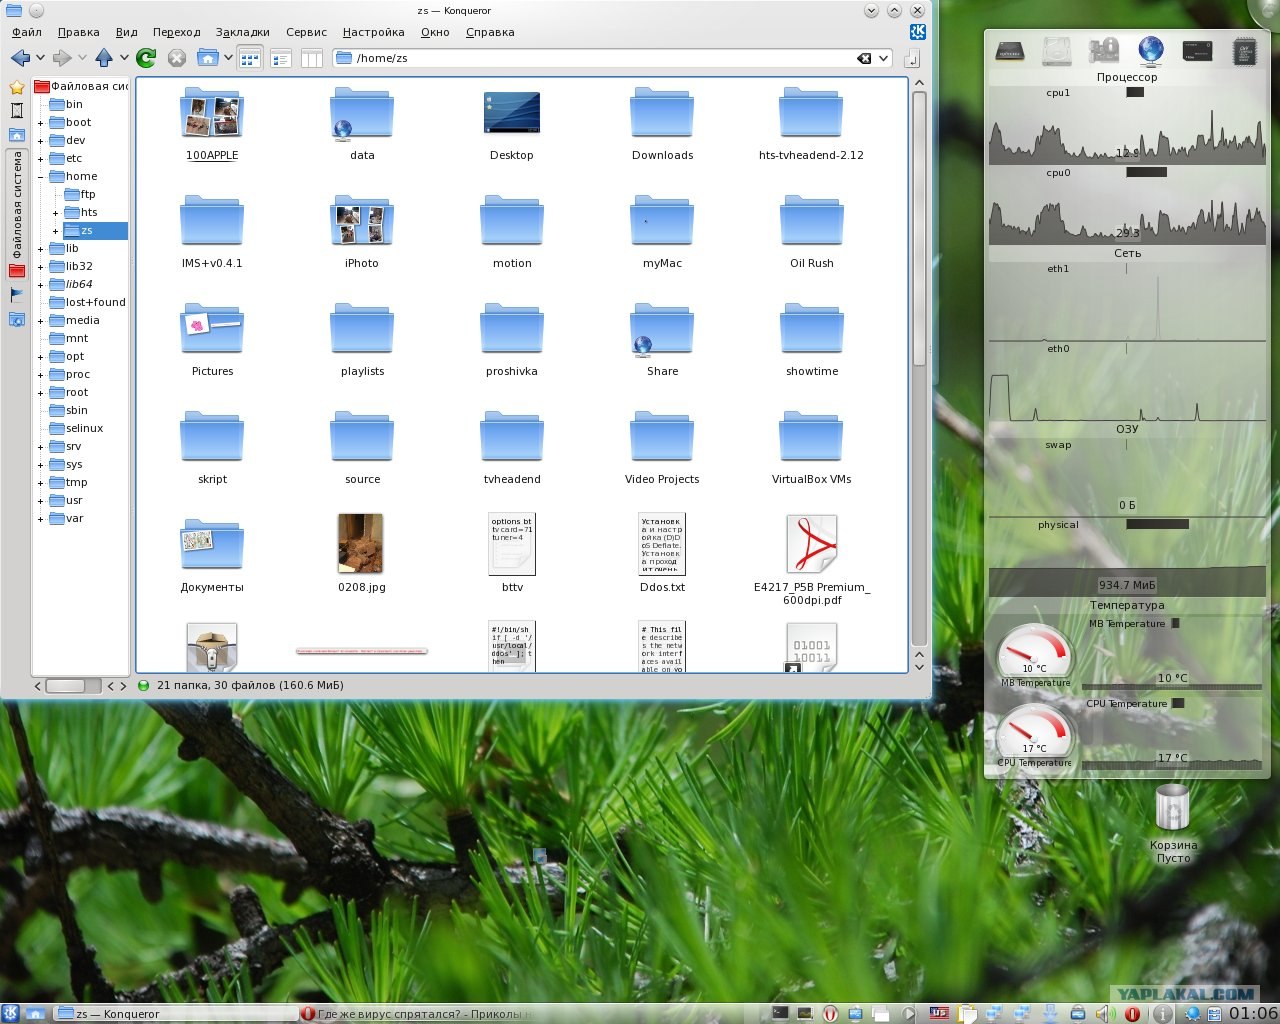Screen dimensions: 1280x1024
Task: Expand the hts folder in the tree
Action: click(x=56, y=213)
